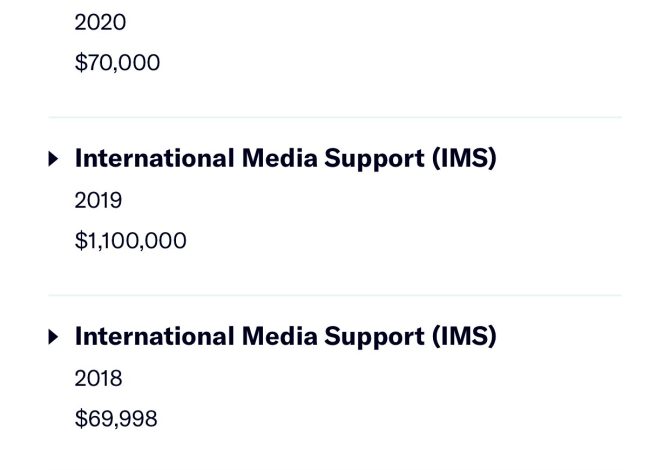The height and width of the screenshot is (470, 670).
Task: Click the $1,100,000 grant amount
Action: pyautogui.click(x=131, y=241)
